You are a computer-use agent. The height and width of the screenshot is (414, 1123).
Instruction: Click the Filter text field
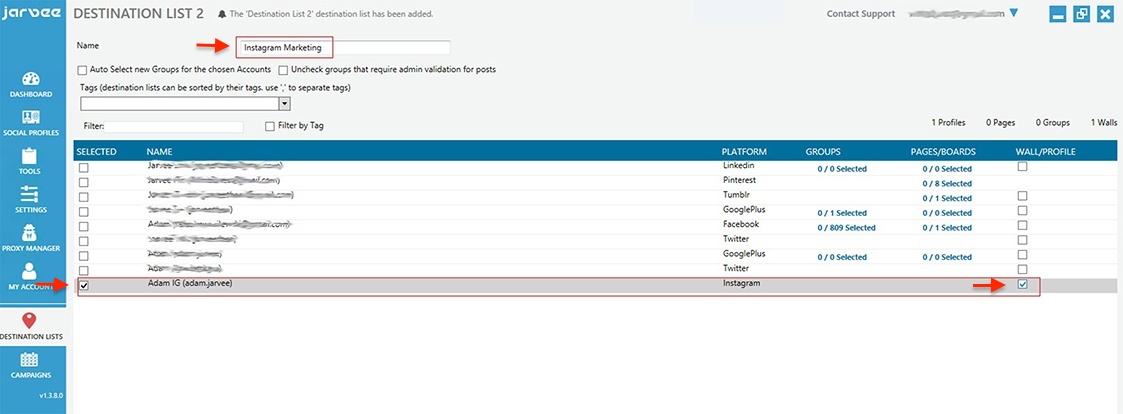click(x=174, y=126)
